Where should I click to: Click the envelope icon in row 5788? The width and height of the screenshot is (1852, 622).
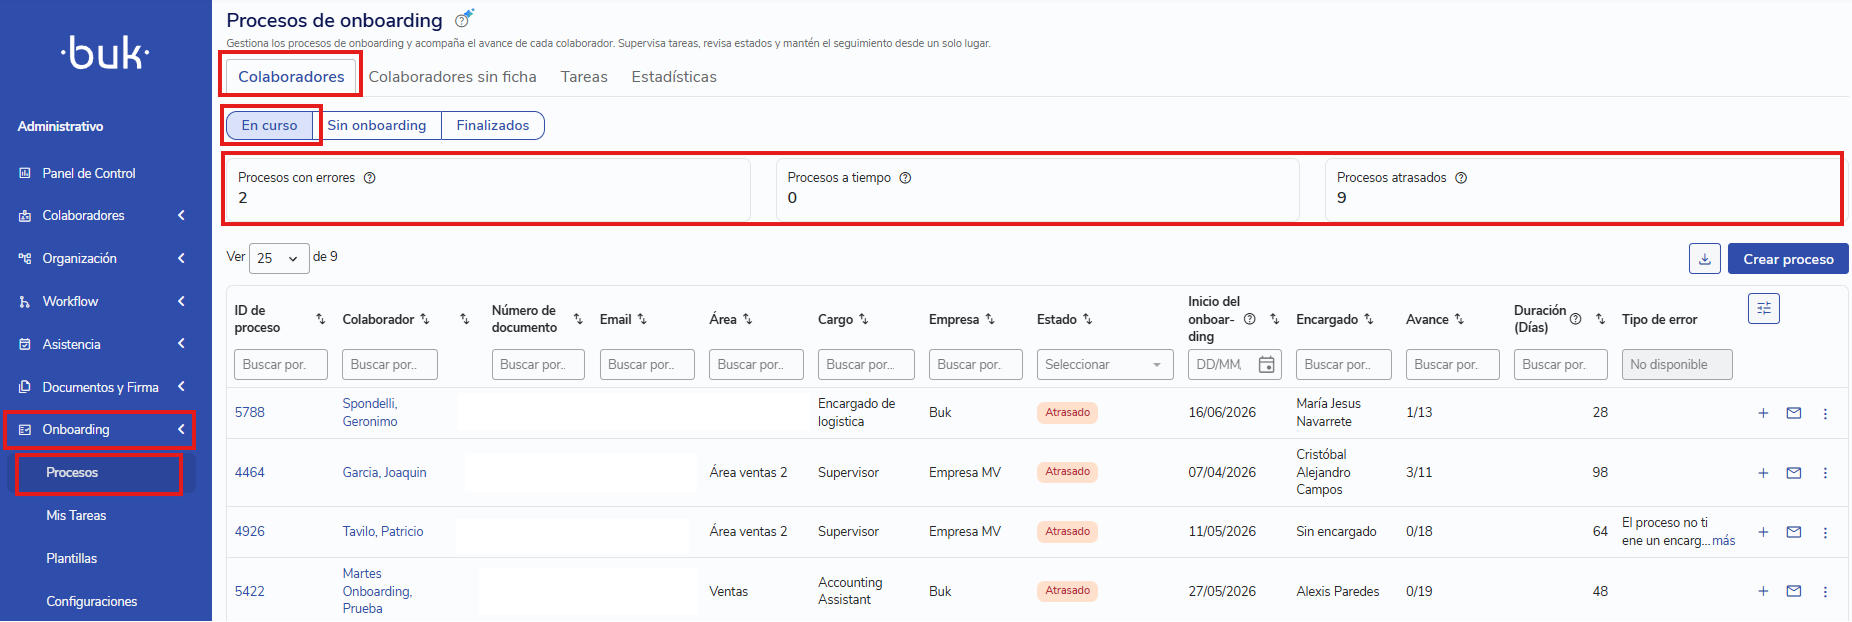[1794, 413]
